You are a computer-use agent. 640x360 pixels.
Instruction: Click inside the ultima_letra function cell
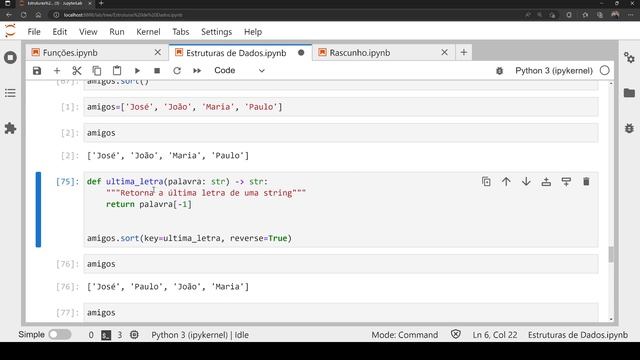(341, 210)
